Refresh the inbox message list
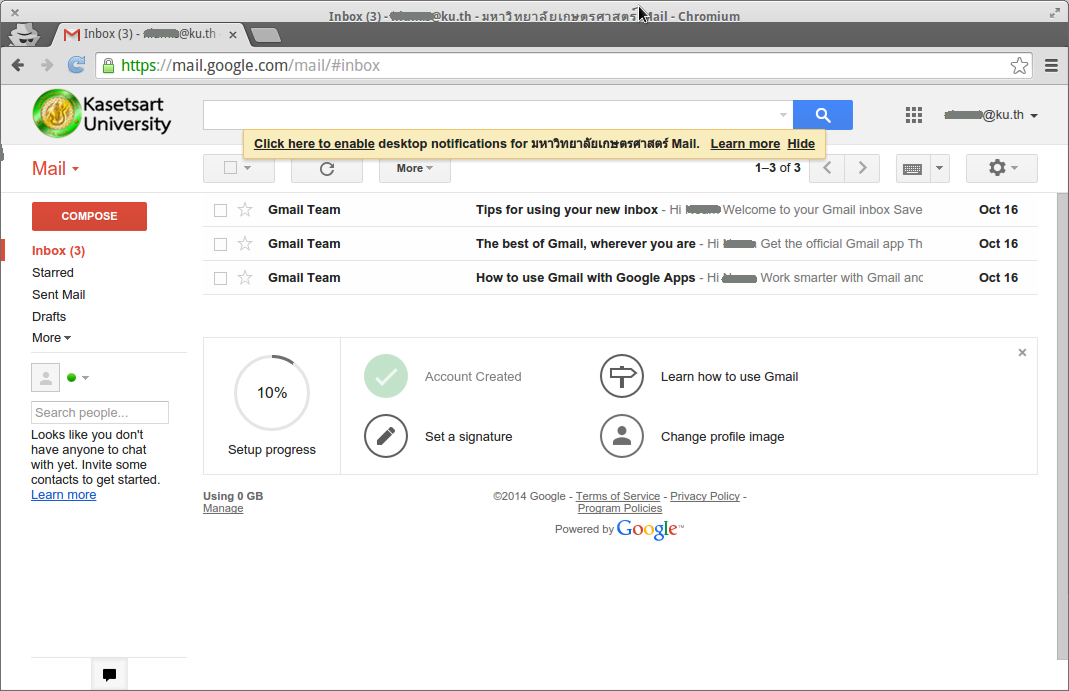This screenshot has width=1069, height=691. pos(327,168)
